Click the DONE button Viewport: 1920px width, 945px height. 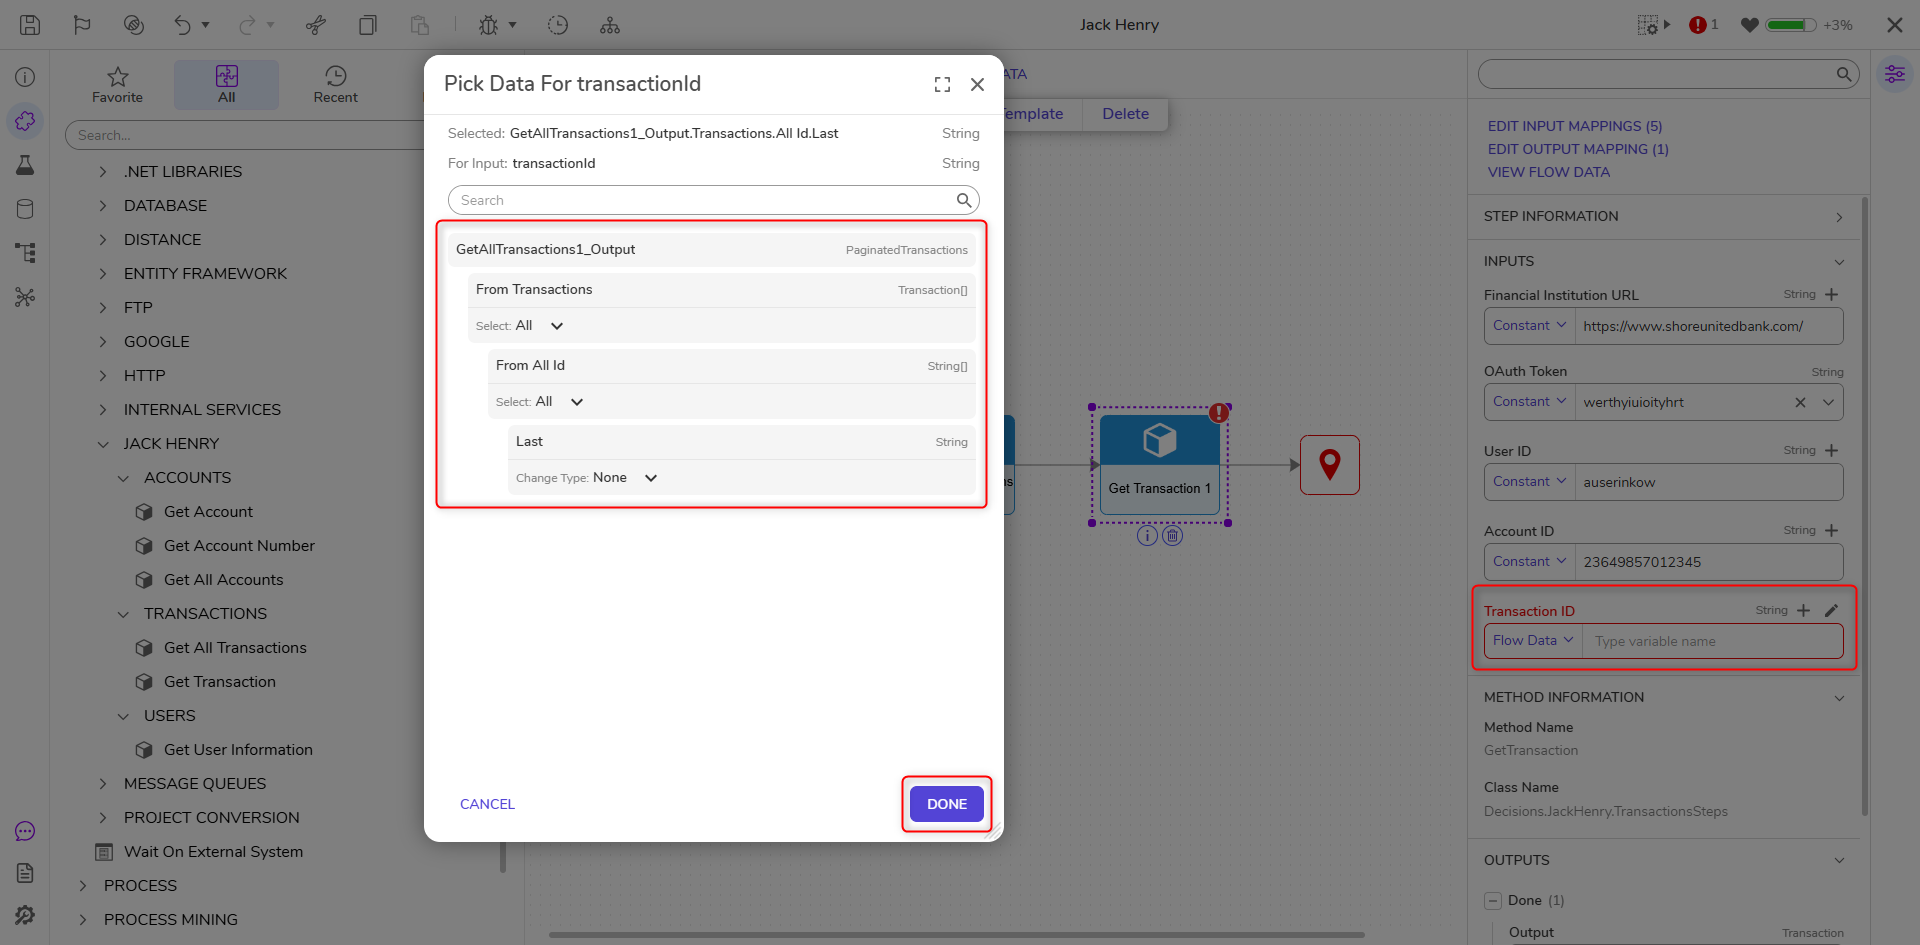tap(947, 804)
